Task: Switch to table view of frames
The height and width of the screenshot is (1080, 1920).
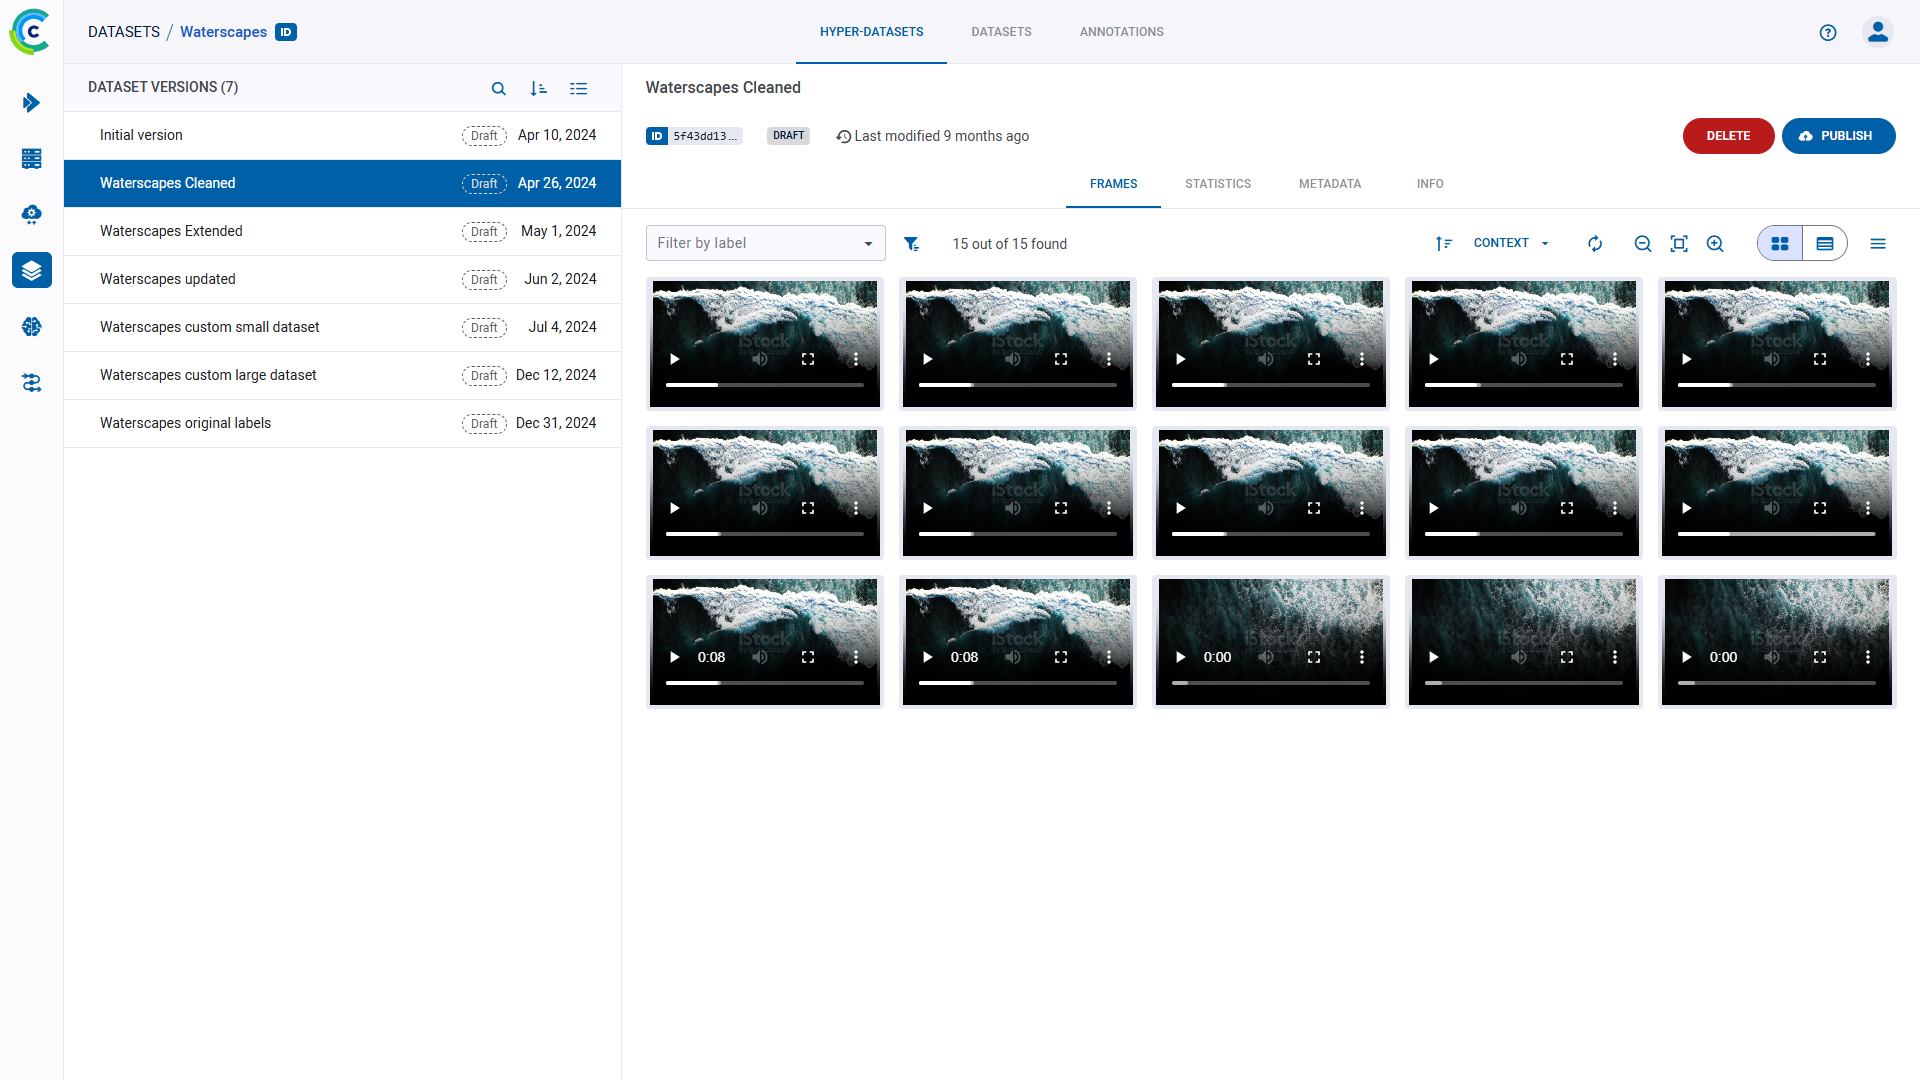Action: coord(1825,244)
